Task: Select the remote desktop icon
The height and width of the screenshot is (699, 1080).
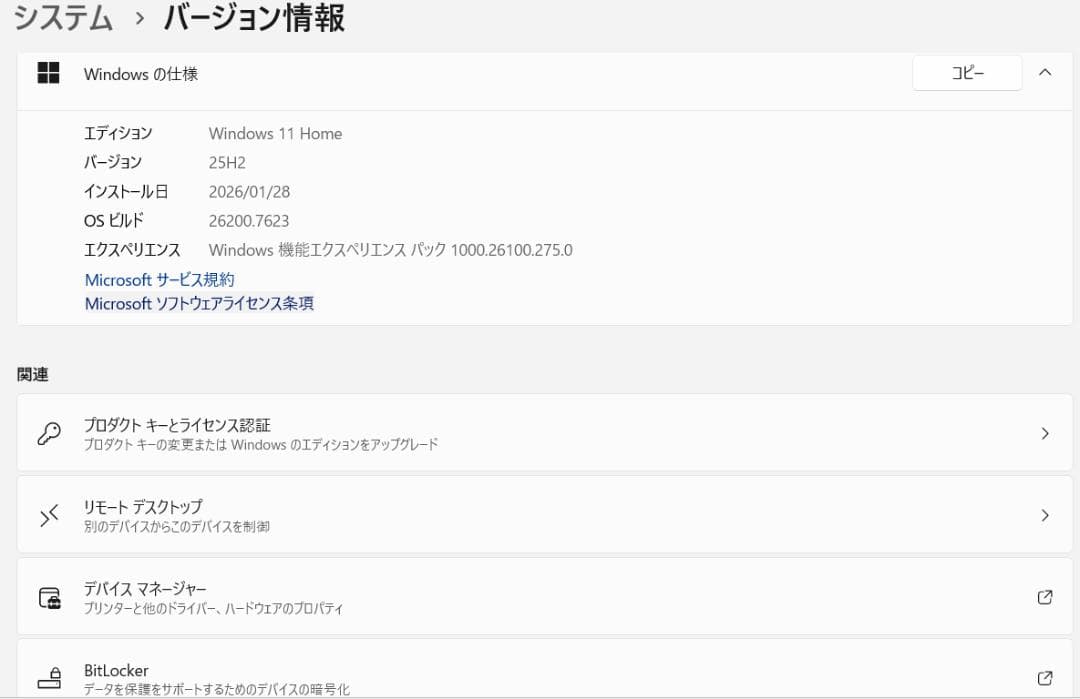Action: click(50, 513)
